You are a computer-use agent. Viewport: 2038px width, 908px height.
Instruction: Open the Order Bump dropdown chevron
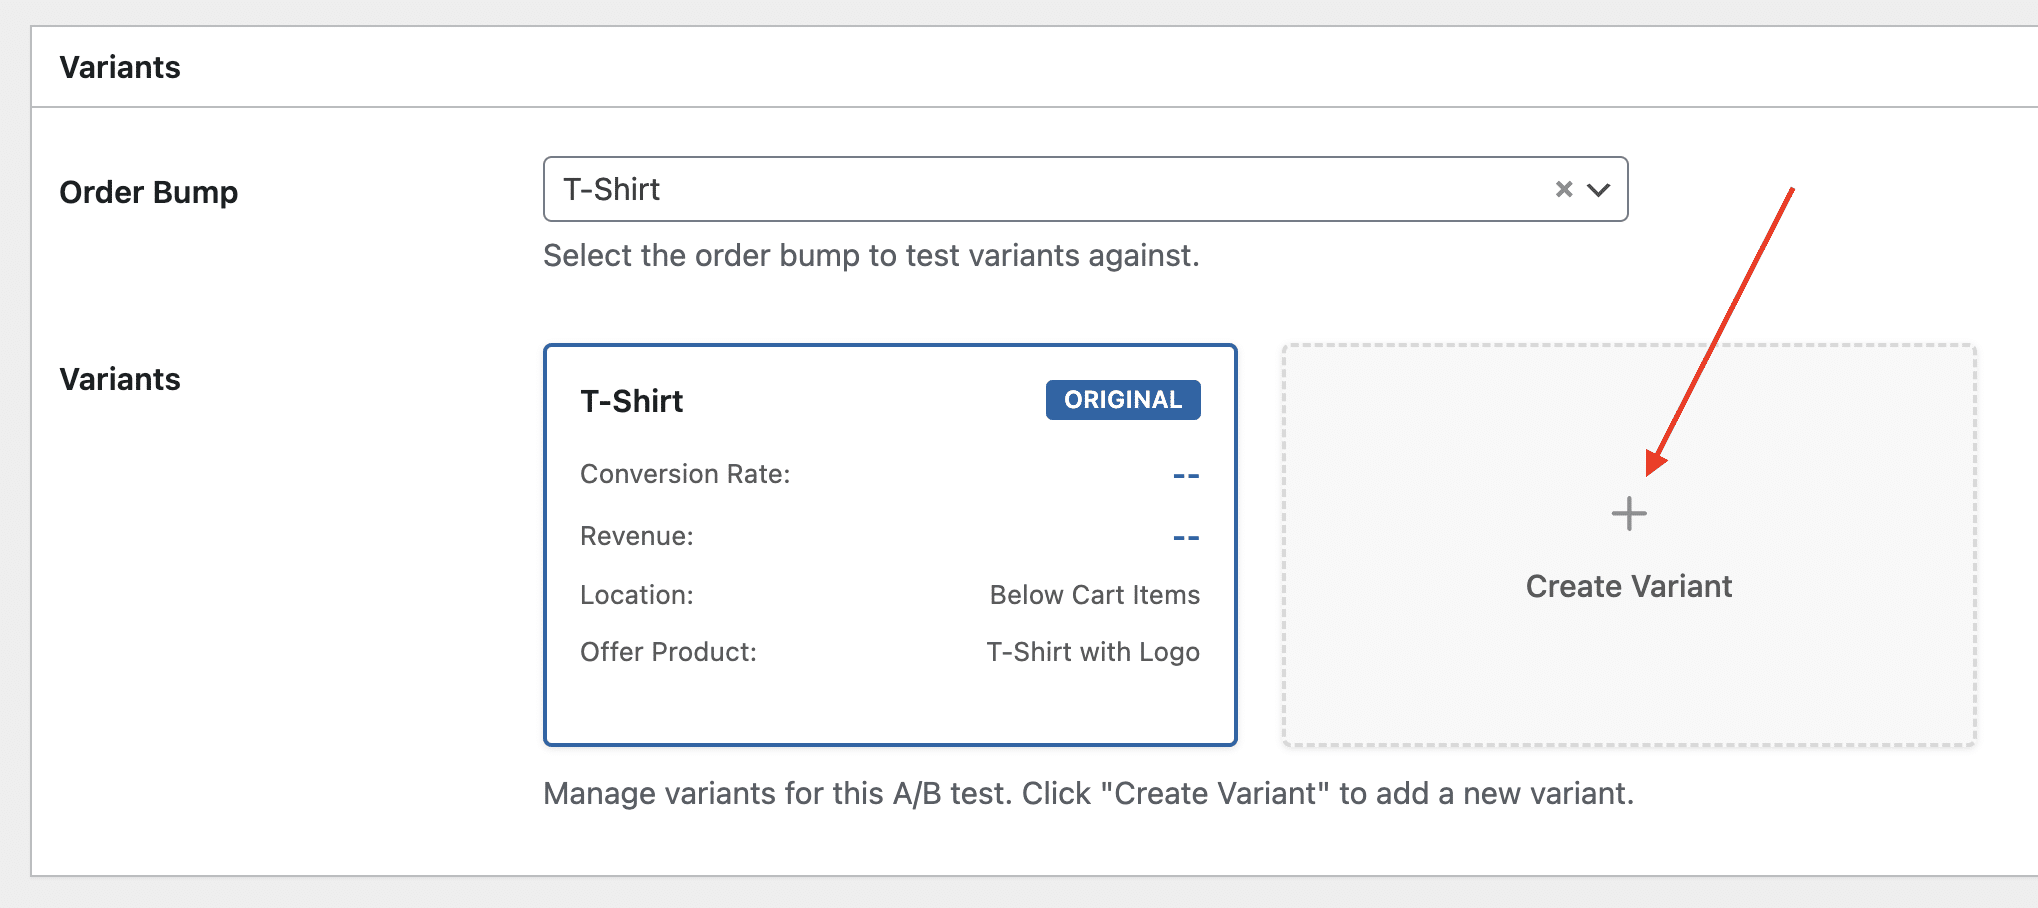click(1598, 188)
